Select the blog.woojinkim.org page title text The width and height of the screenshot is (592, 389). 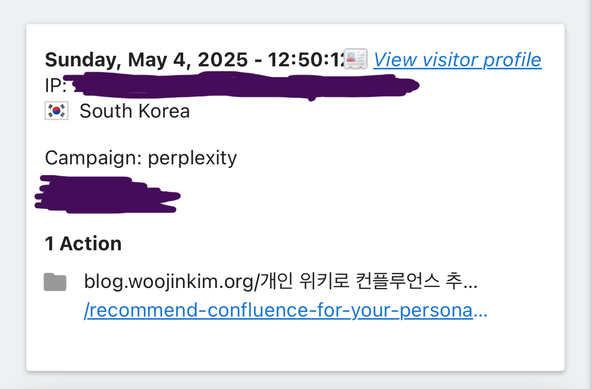click(281, 282)
